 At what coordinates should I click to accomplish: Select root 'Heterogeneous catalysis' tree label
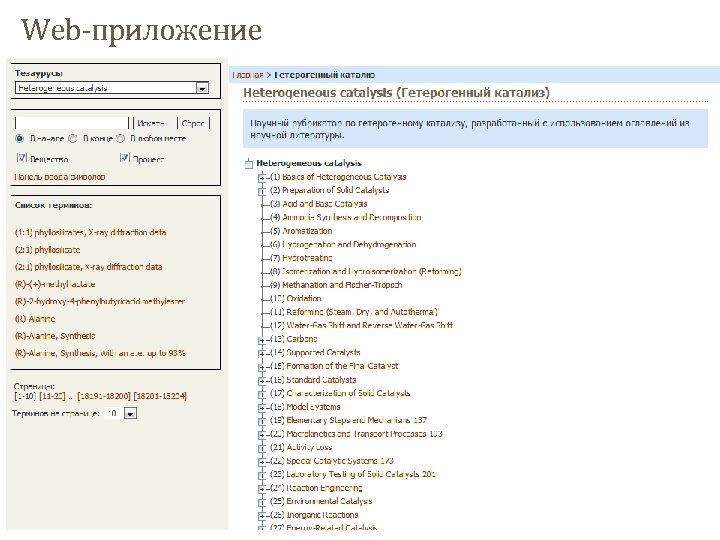tap(309, 163)
